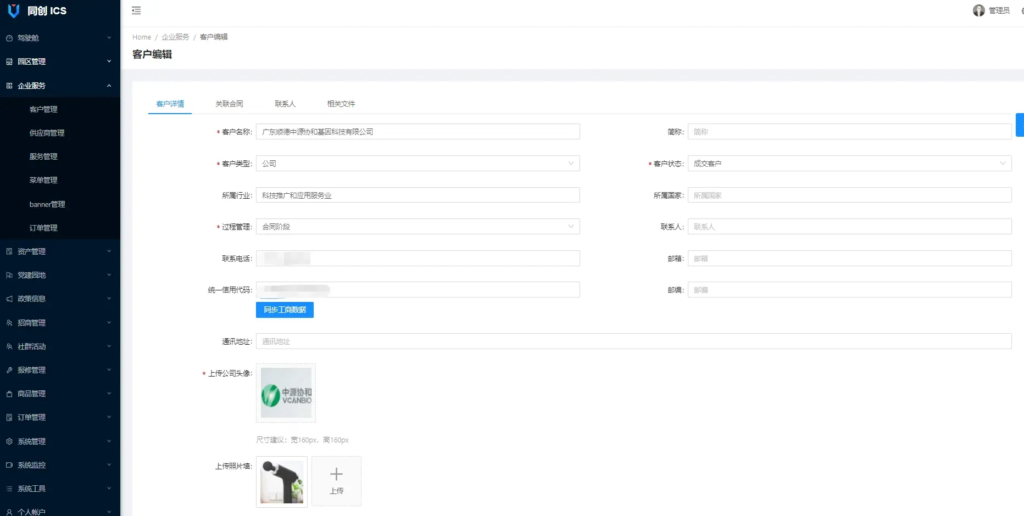Select 供应商管理 in the sidebar
The image size is (1024, 516).
(47, 133)
